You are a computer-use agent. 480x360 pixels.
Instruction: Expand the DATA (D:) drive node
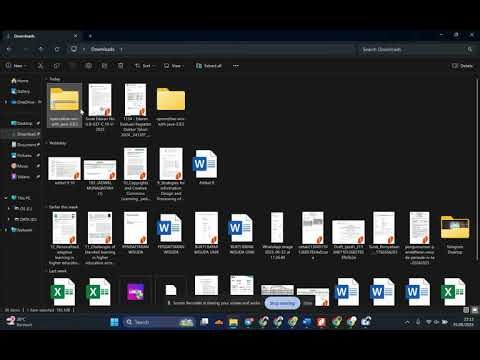[9, 219]
